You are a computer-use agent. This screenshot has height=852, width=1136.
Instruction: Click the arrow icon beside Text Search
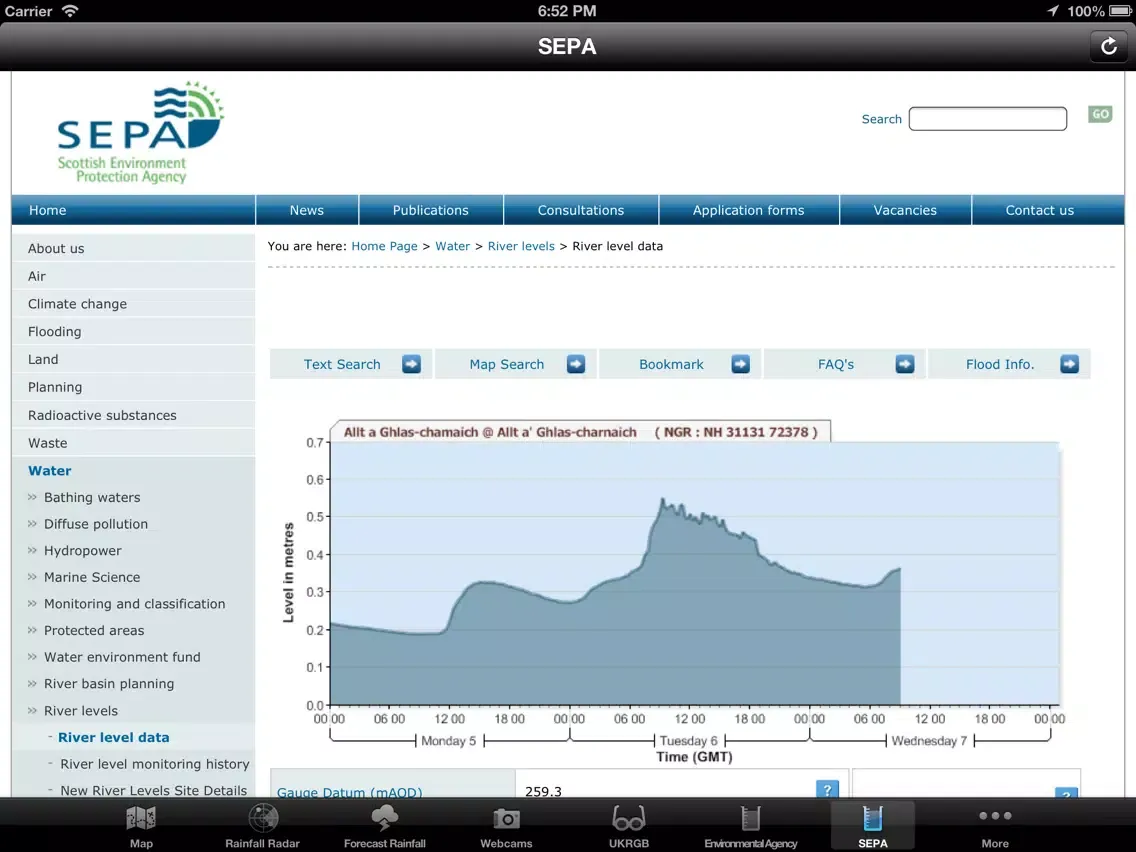412,364
